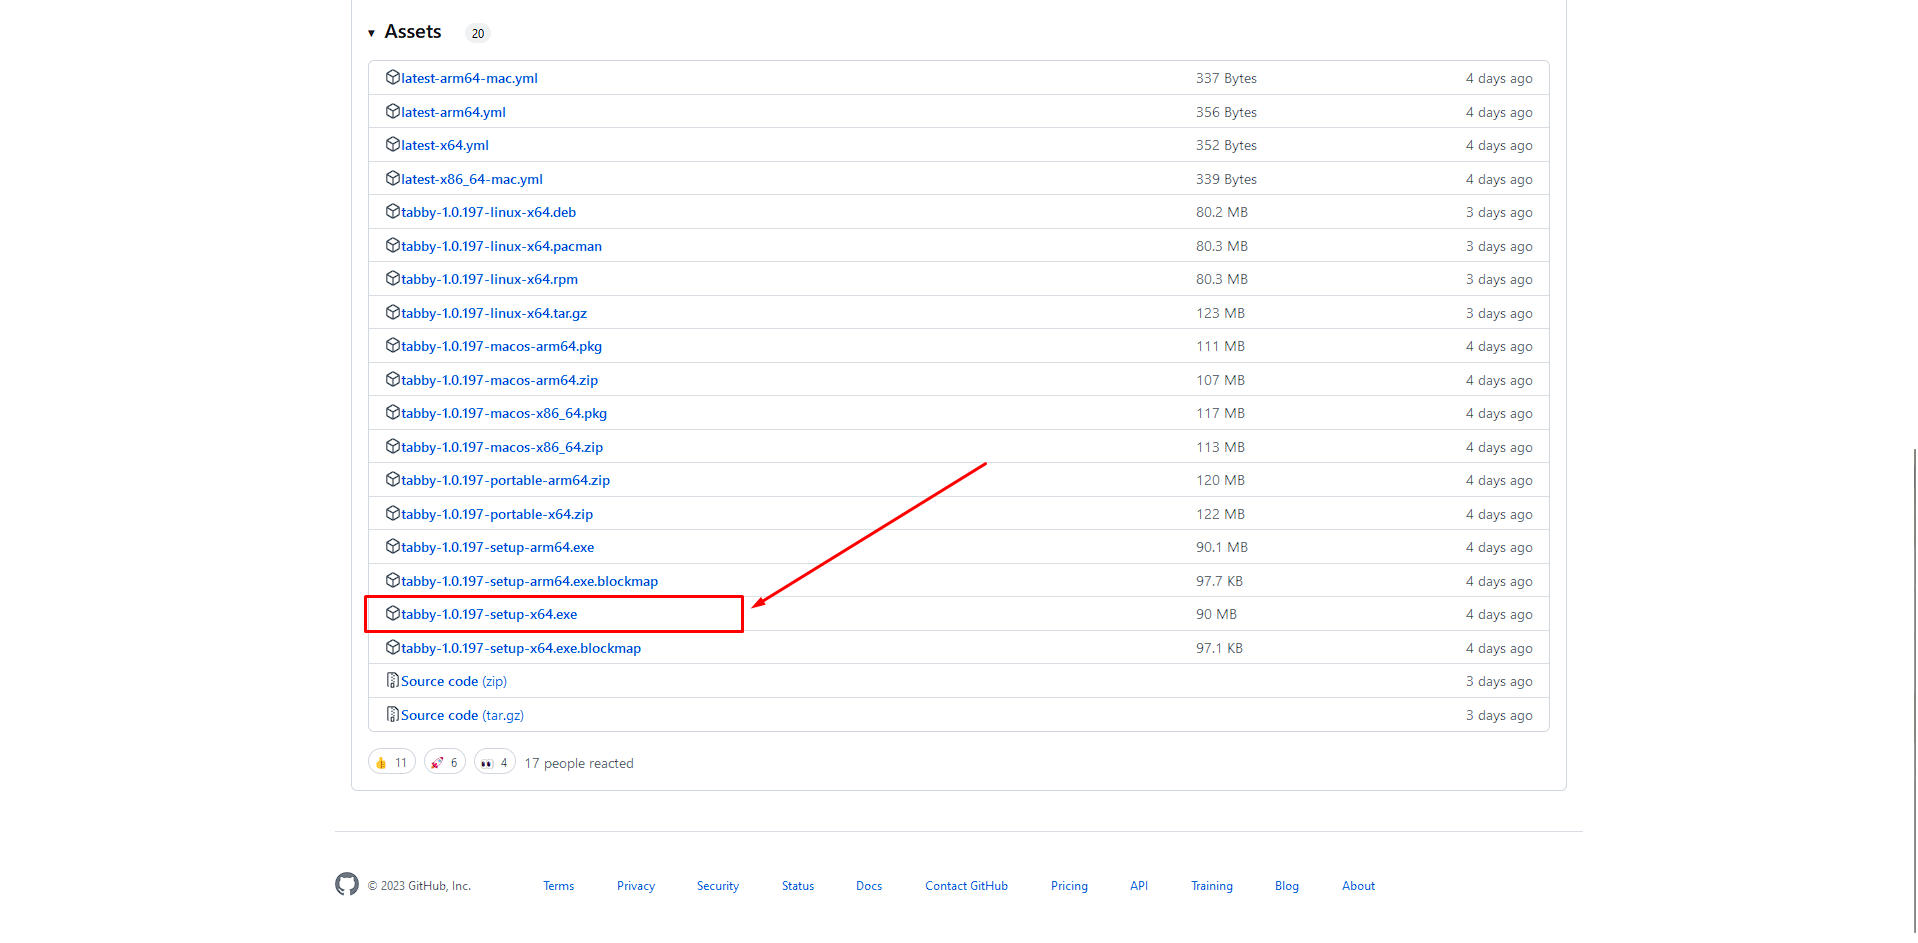1918x943 pixels.
Task: Open the Privacy footer link
Action: click(636, 886)
